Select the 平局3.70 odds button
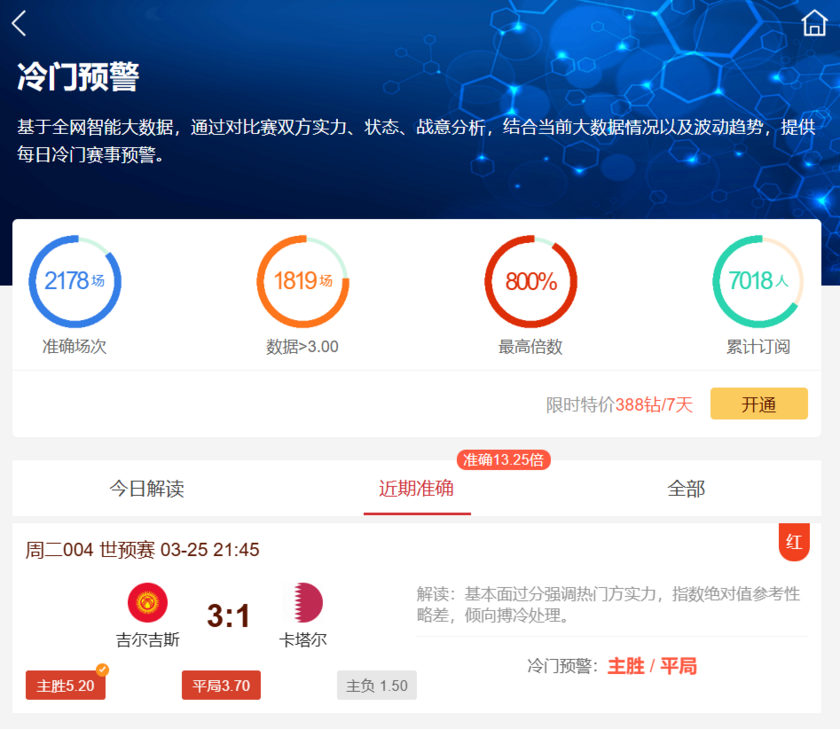The height and width of the screenshot is (729, 840). (x=221, y=686)
